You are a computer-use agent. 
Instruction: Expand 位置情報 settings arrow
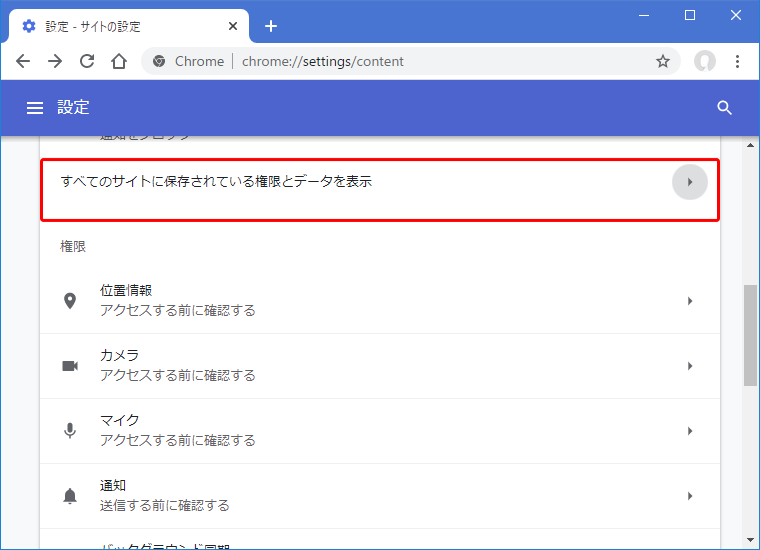tap(689, 301)
